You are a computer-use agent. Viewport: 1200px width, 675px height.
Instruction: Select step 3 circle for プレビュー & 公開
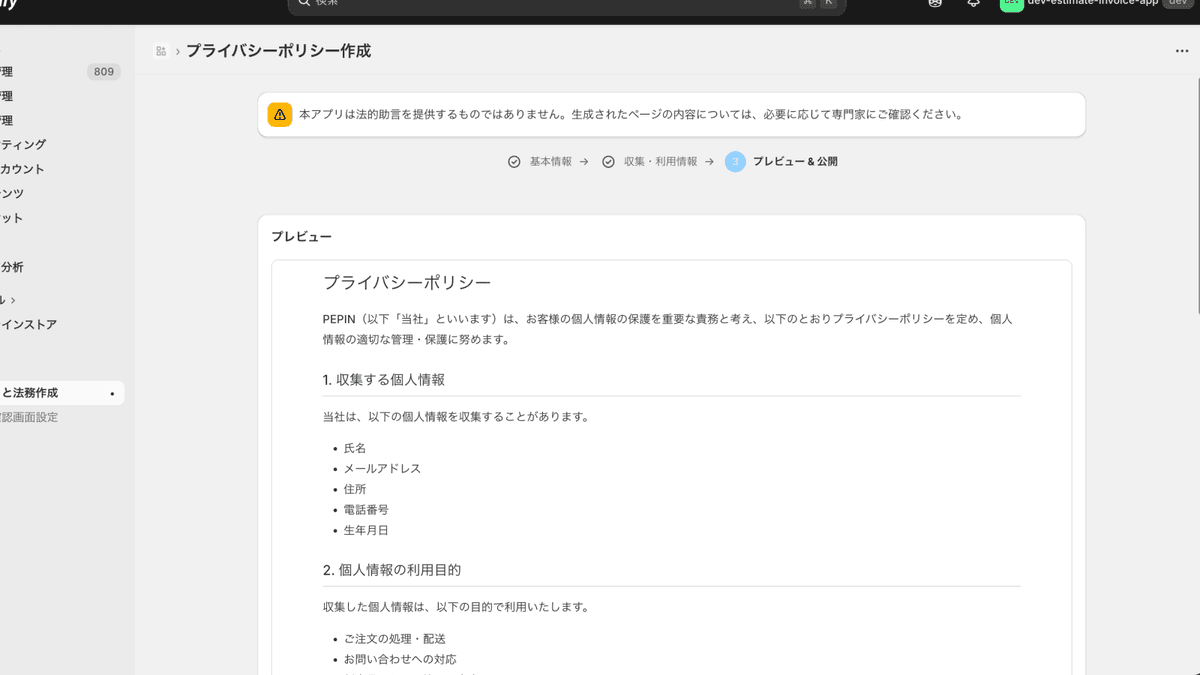[x=735, y=161]
